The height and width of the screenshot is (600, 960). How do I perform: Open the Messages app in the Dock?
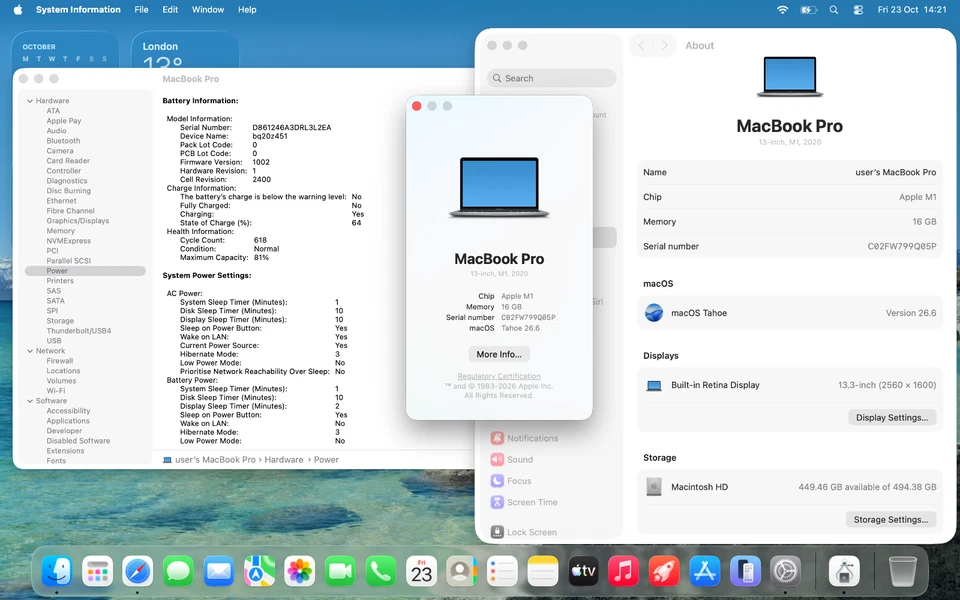coord(178,572)
